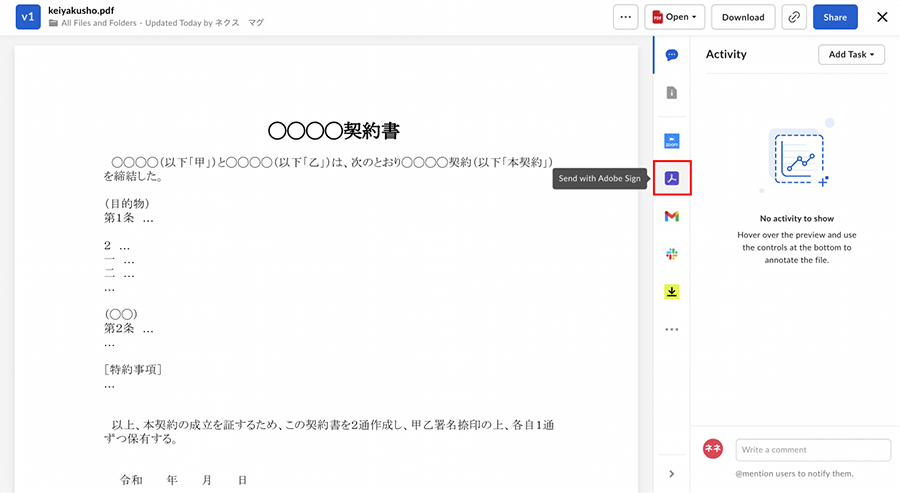Click the yellow download integration icon

(x=672, y=292)
